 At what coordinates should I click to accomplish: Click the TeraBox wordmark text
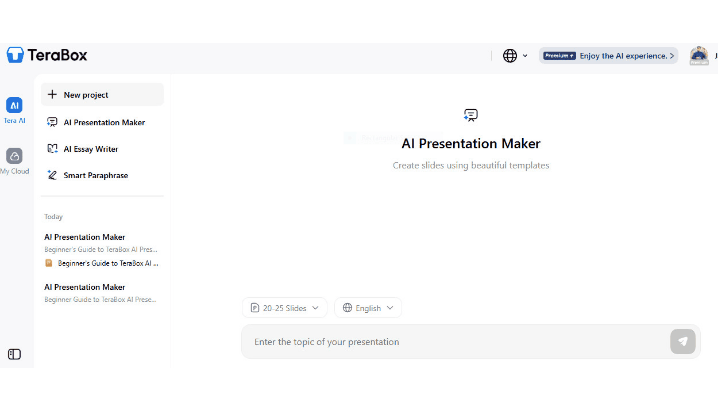57,55
